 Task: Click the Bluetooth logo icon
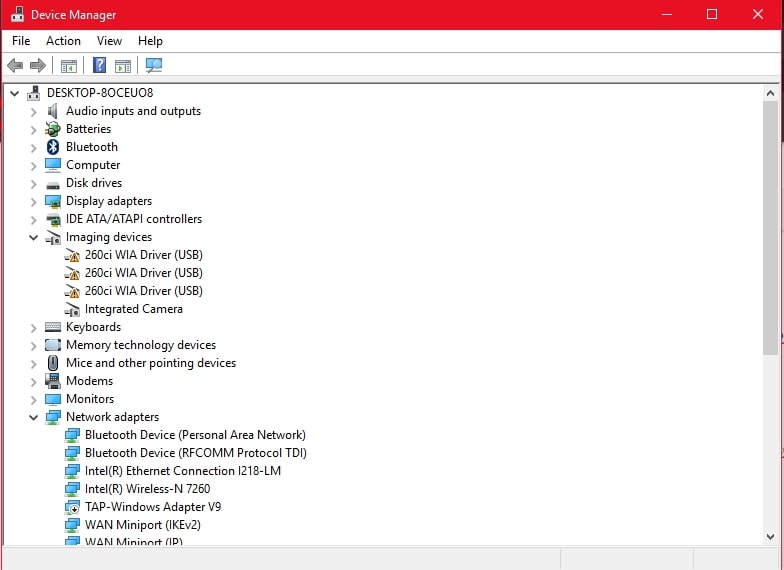(53, 147)
